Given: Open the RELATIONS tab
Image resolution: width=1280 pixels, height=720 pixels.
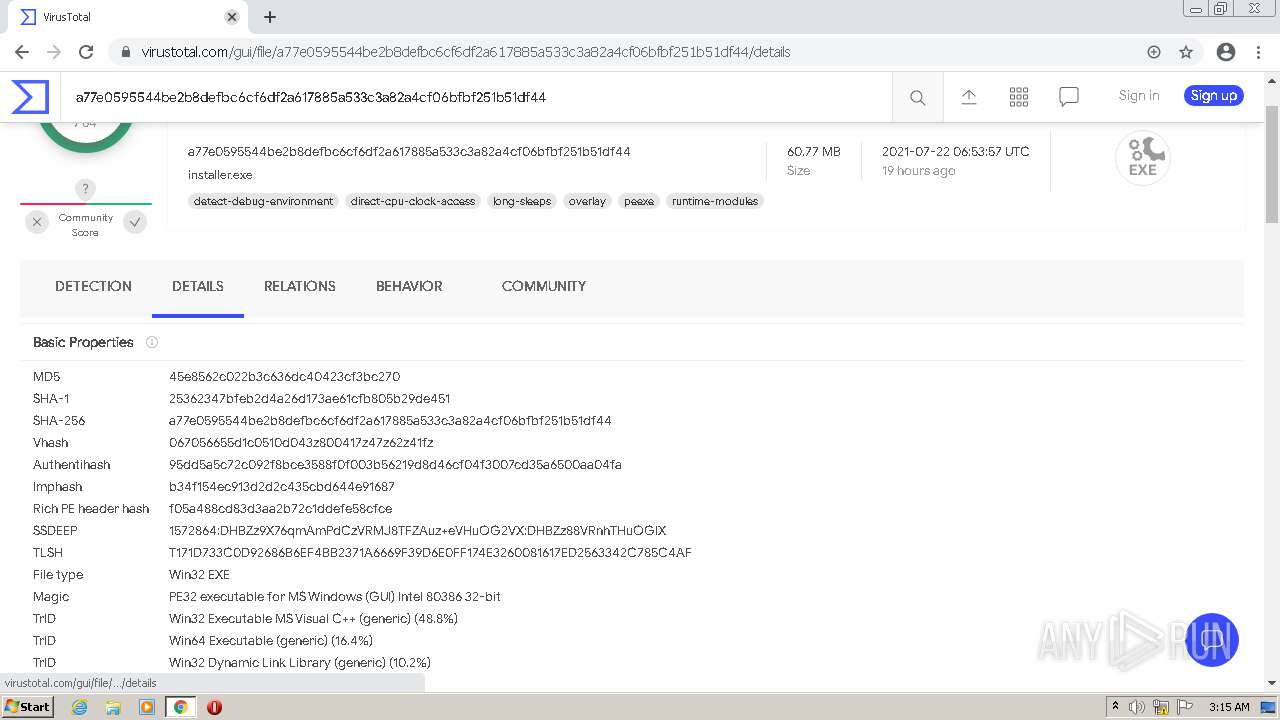Looking at the screenshot, I should [x=300, y=286].
